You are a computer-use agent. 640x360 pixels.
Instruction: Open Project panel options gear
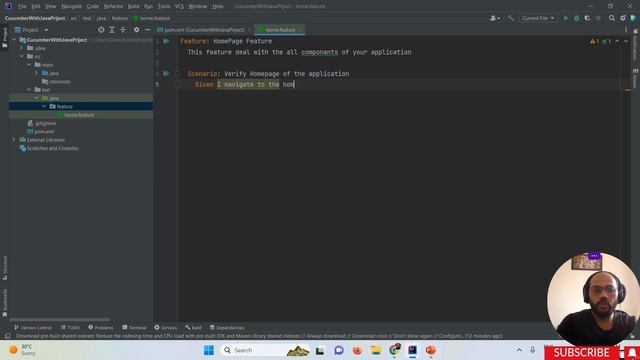(136, 30)
